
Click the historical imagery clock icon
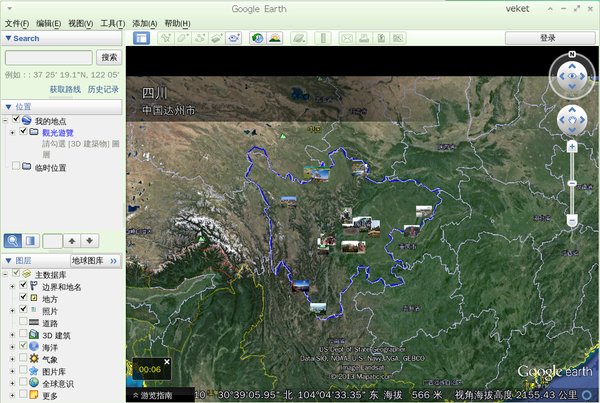coord(258,38)
